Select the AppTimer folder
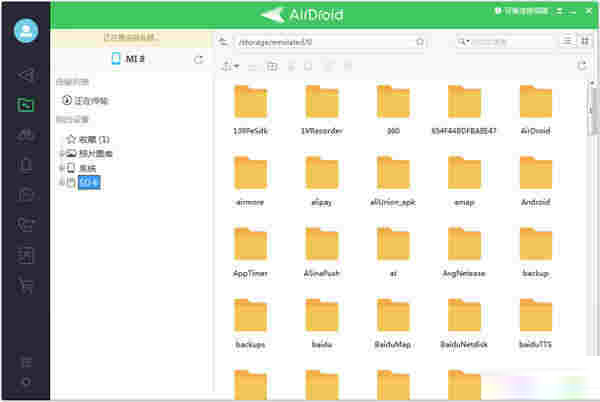The width and height of the screenshot is (600, 402). (x=250, y=253)
